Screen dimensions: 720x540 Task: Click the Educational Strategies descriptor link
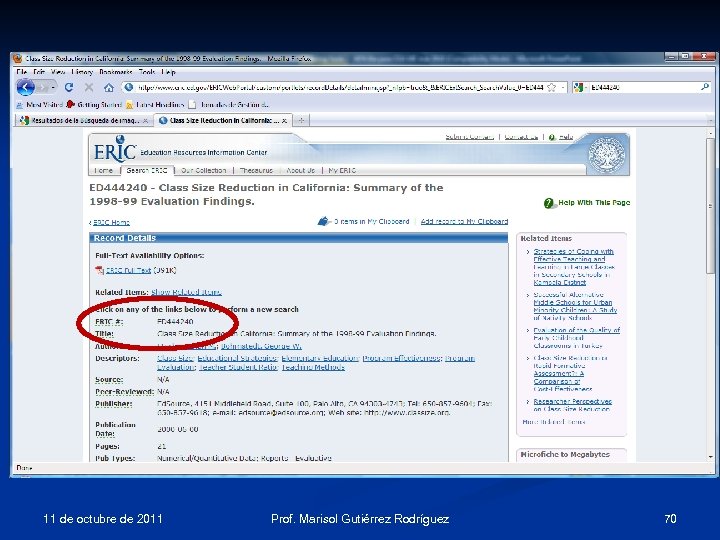[x=238, y=358]
